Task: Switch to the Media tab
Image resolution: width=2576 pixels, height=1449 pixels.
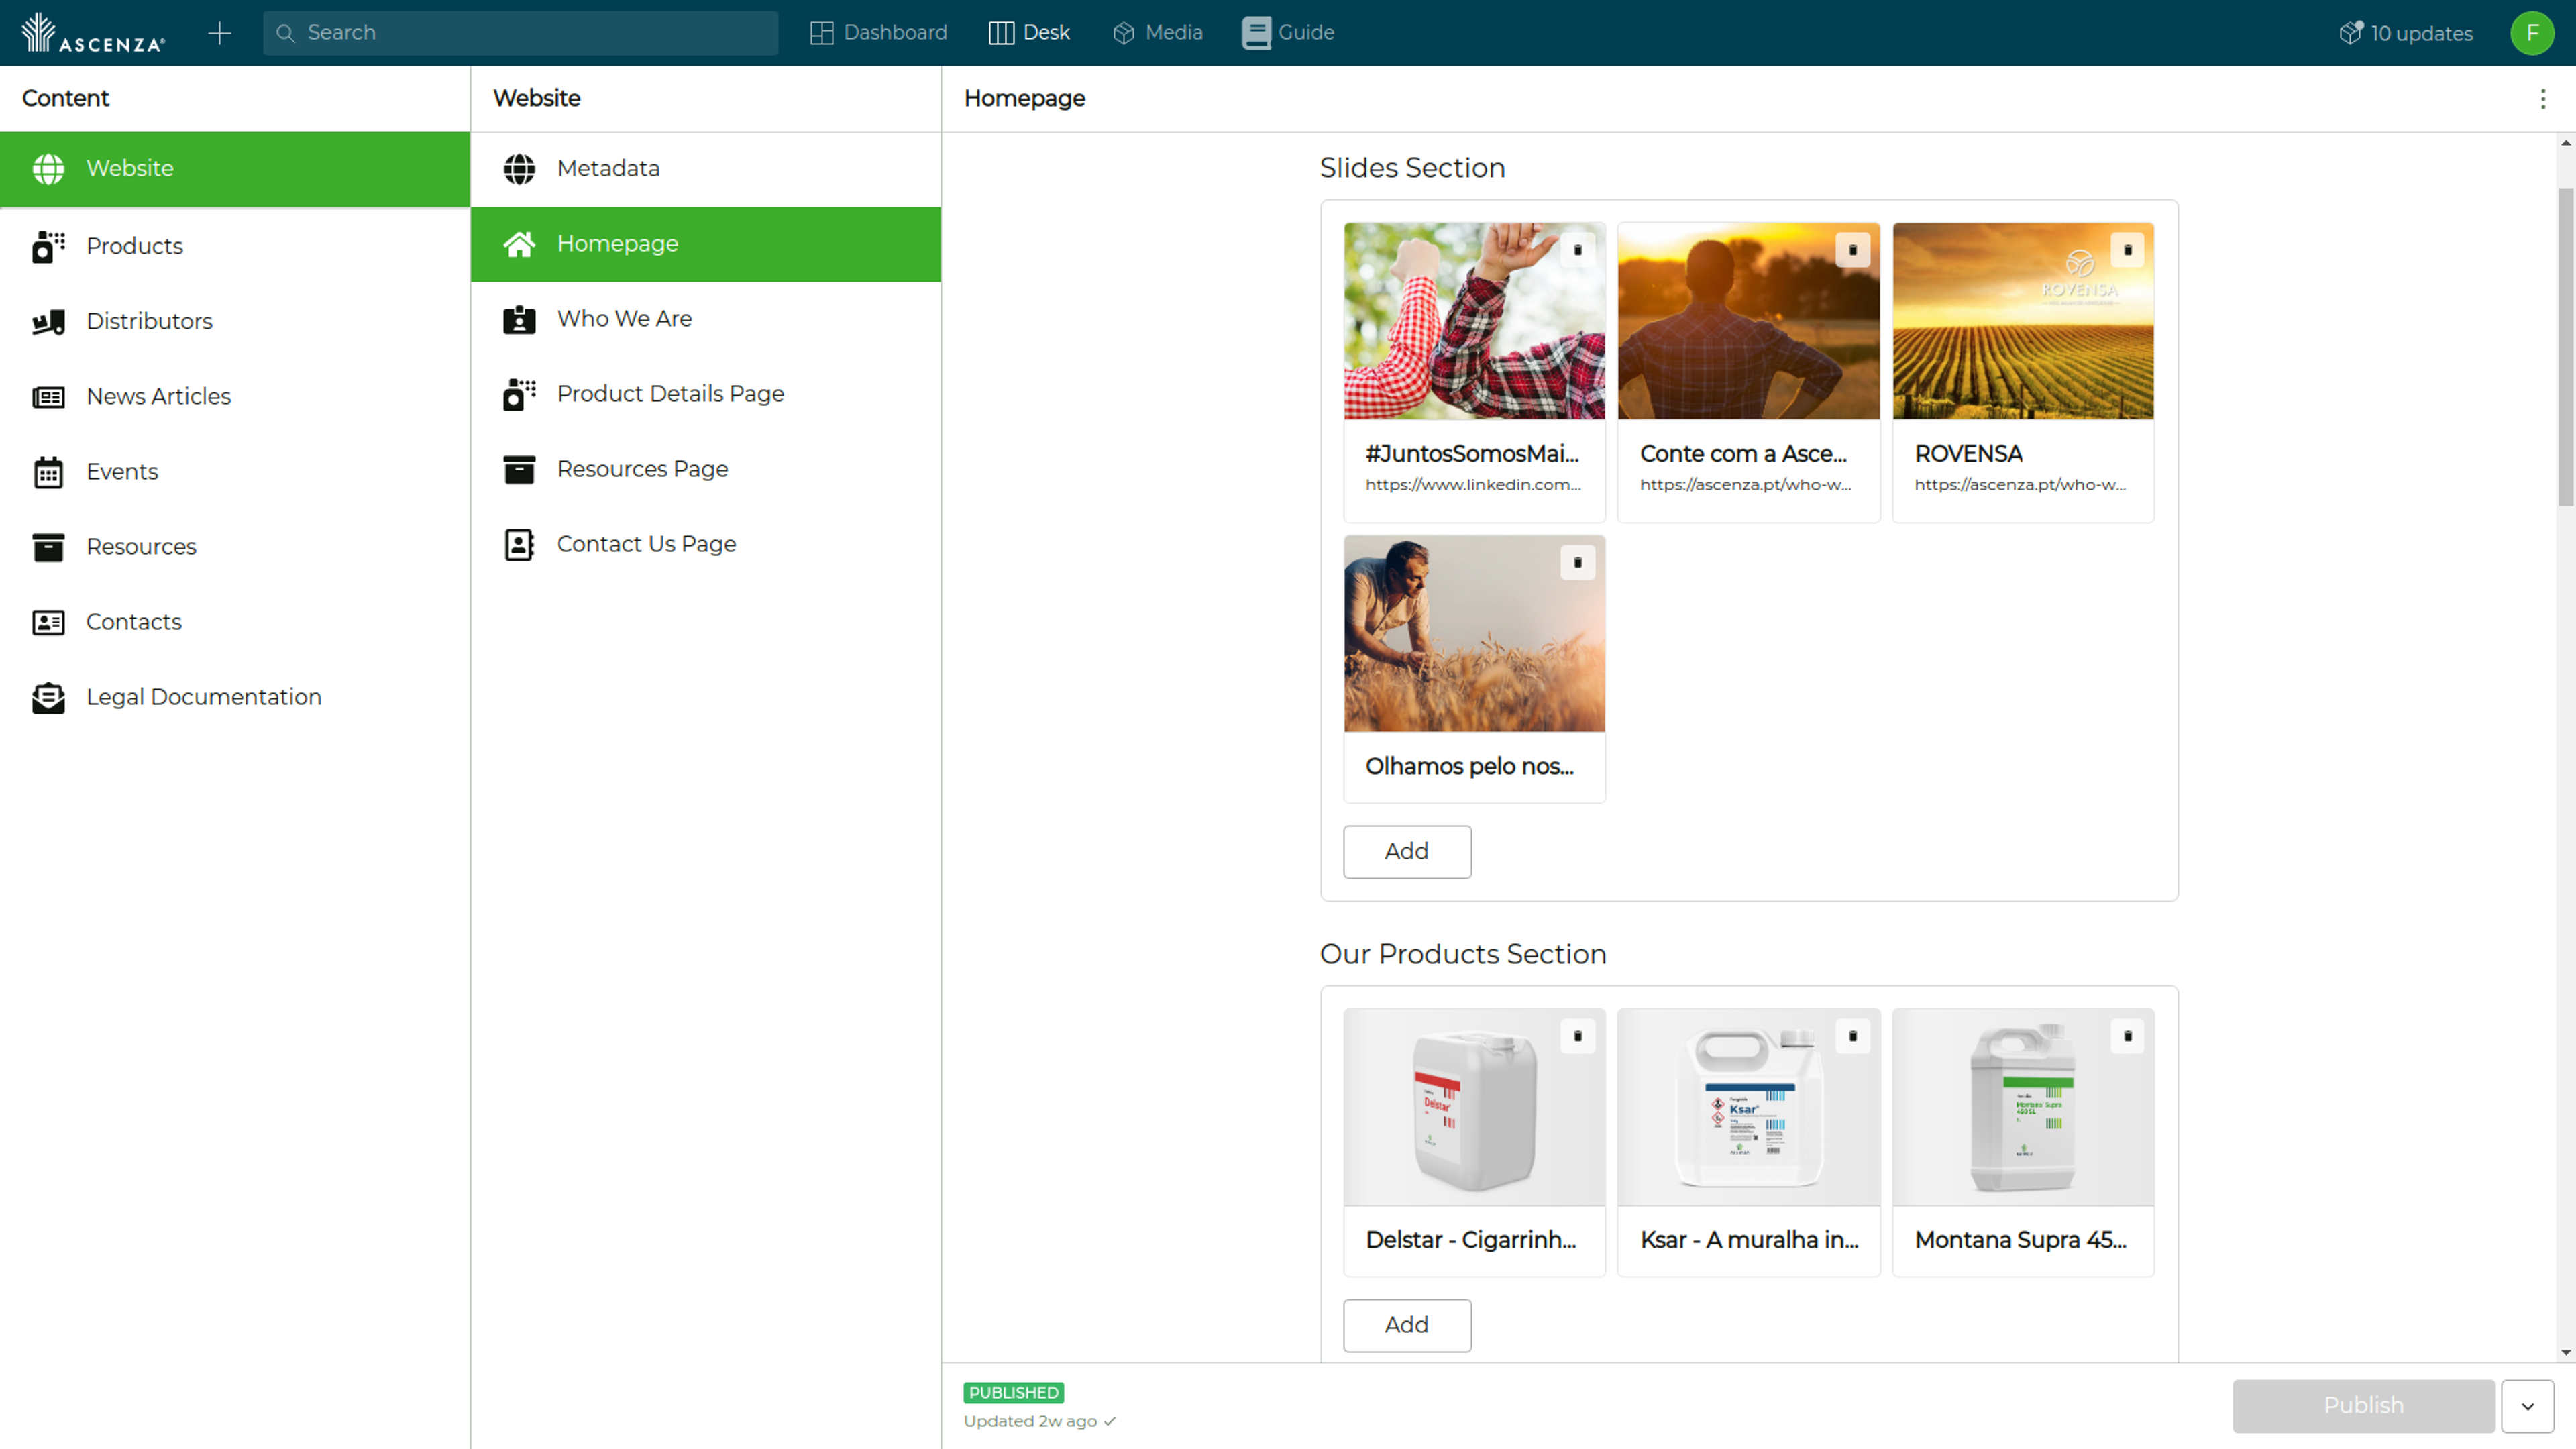Action: point(1157,33)
